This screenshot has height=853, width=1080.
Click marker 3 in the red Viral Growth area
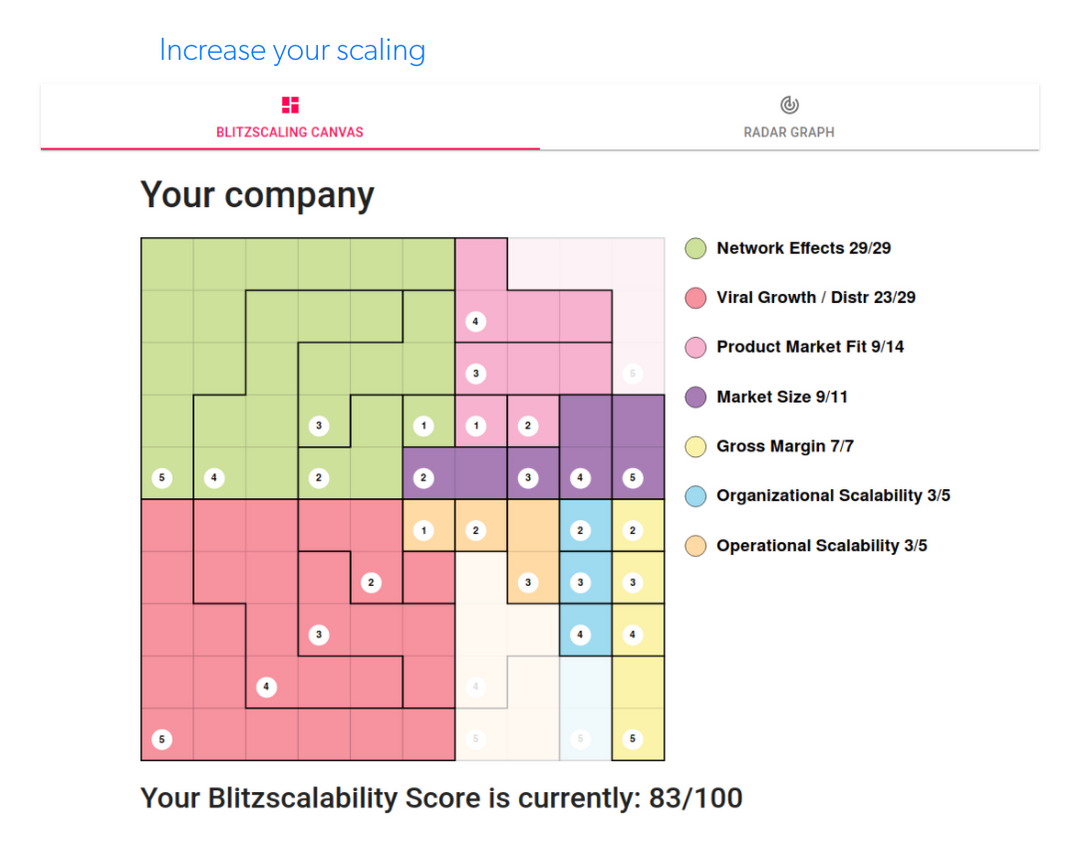(319, 634)
